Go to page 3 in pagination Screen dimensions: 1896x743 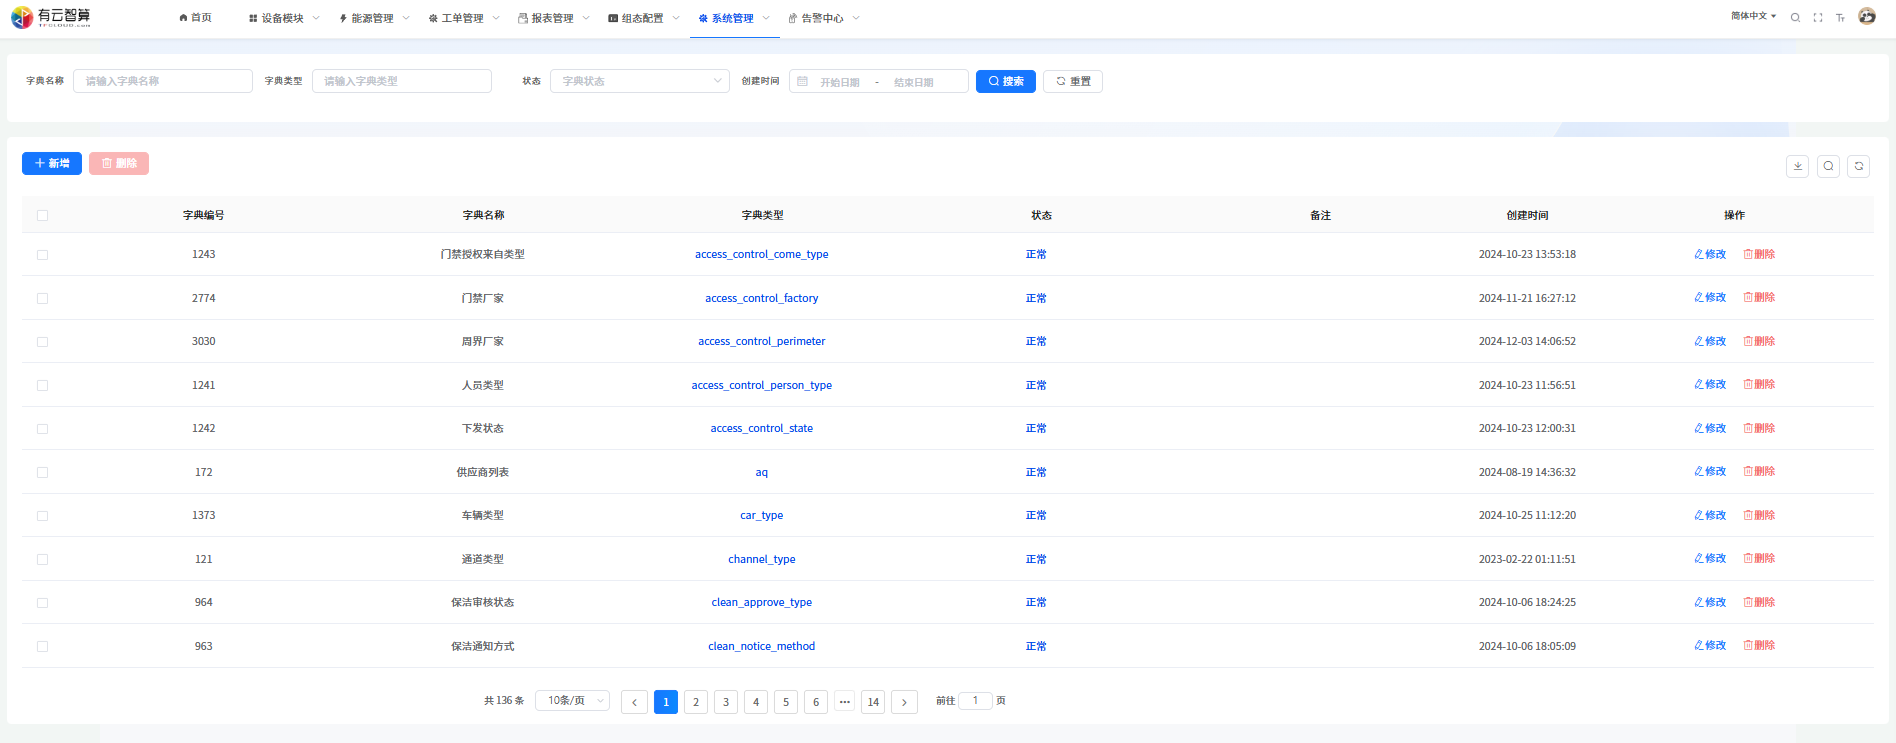click(726, 702)
